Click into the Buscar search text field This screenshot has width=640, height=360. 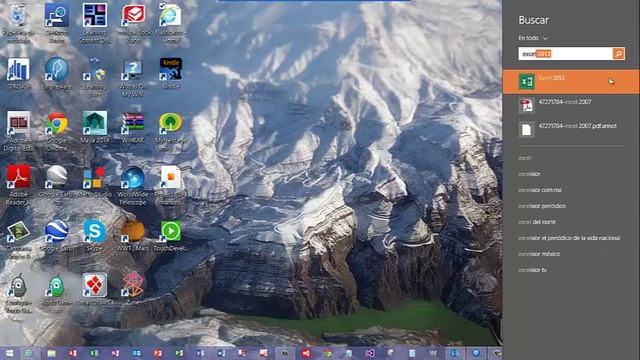(565, 53)
